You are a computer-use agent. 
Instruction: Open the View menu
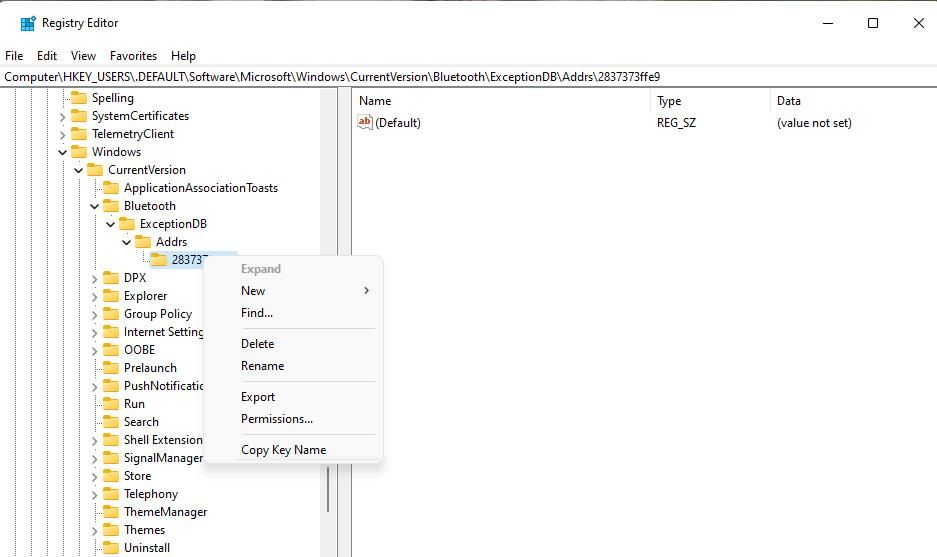83,56
